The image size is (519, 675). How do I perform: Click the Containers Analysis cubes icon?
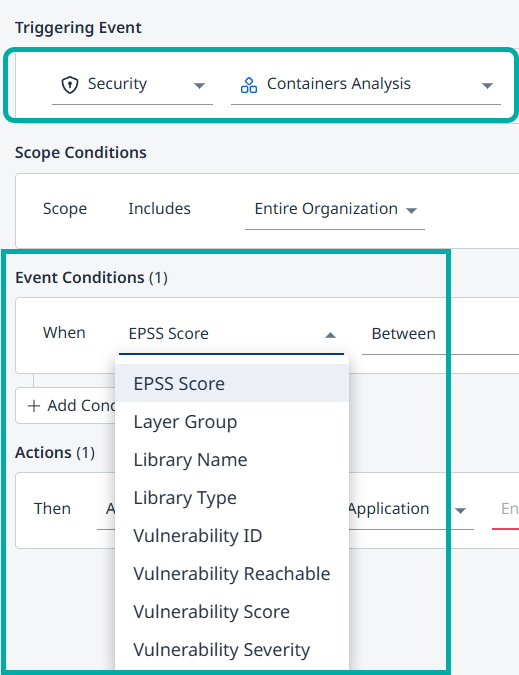pyautogui.click(x=249, y=85)
